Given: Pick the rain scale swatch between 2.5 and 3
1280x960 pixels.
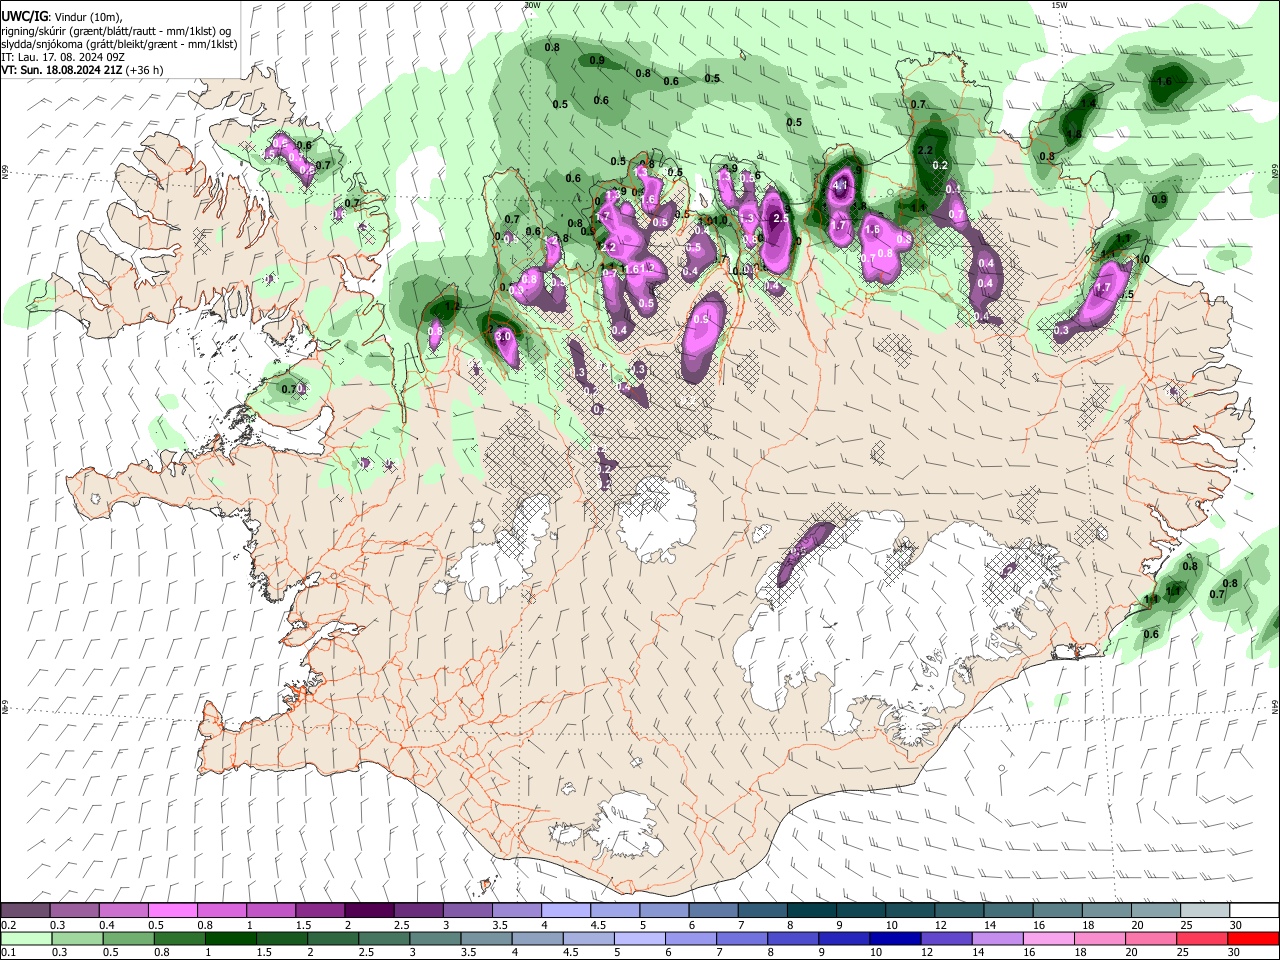Looking at the screenshot, I should click(x=384, y=939).
